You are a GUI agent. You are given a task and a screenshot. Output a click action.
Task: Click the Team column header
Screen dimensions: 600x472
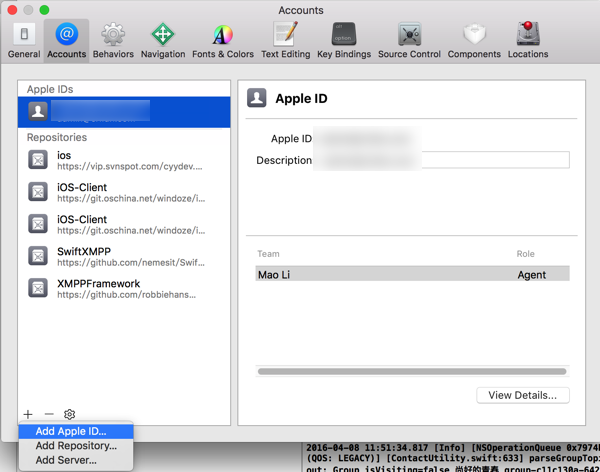tap(268, 254)
